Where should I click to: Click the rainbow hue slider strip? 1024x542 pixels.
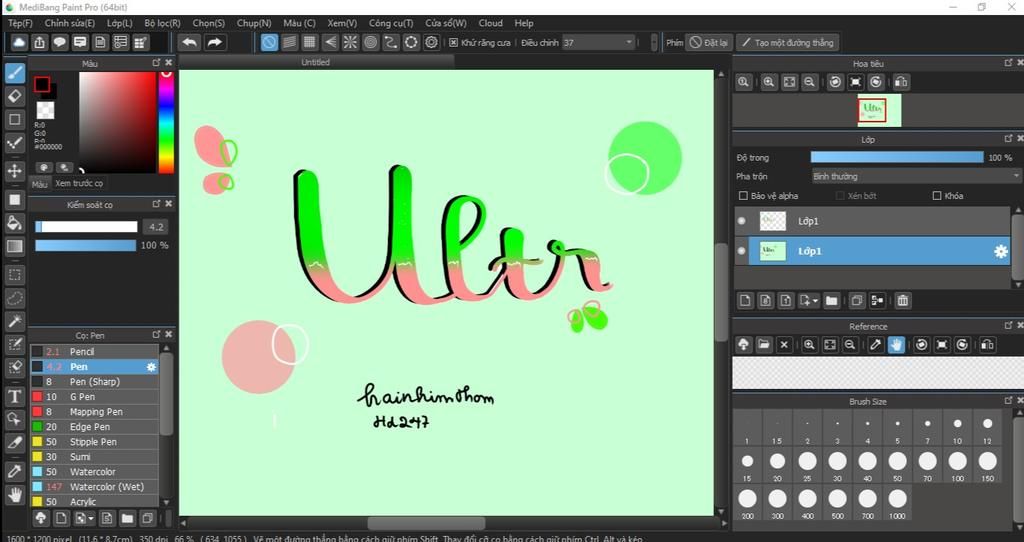tap(166, 122)
